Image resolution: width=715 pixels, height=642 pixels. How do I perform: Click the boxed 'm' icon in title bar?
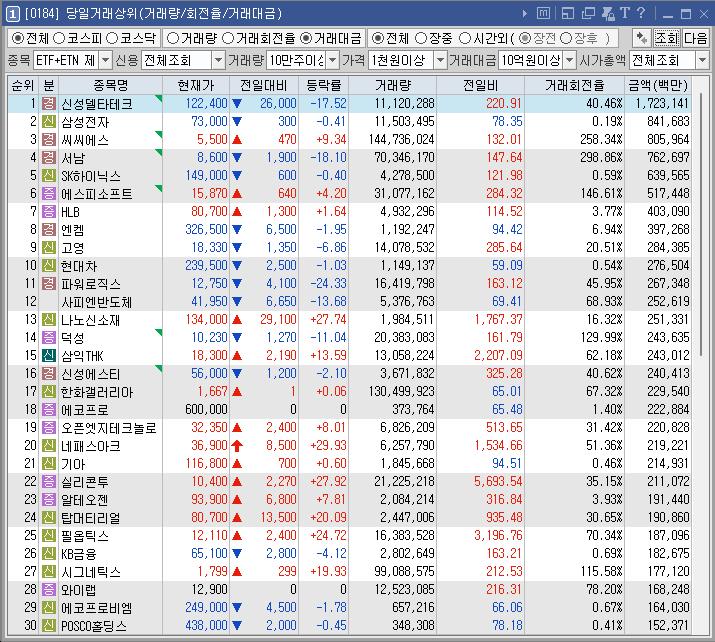pos(543,14)
